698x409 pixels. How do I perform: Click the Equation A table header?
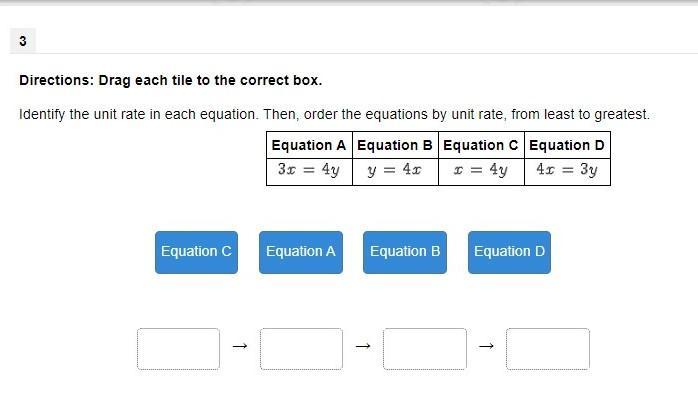(x=309, y=145)
